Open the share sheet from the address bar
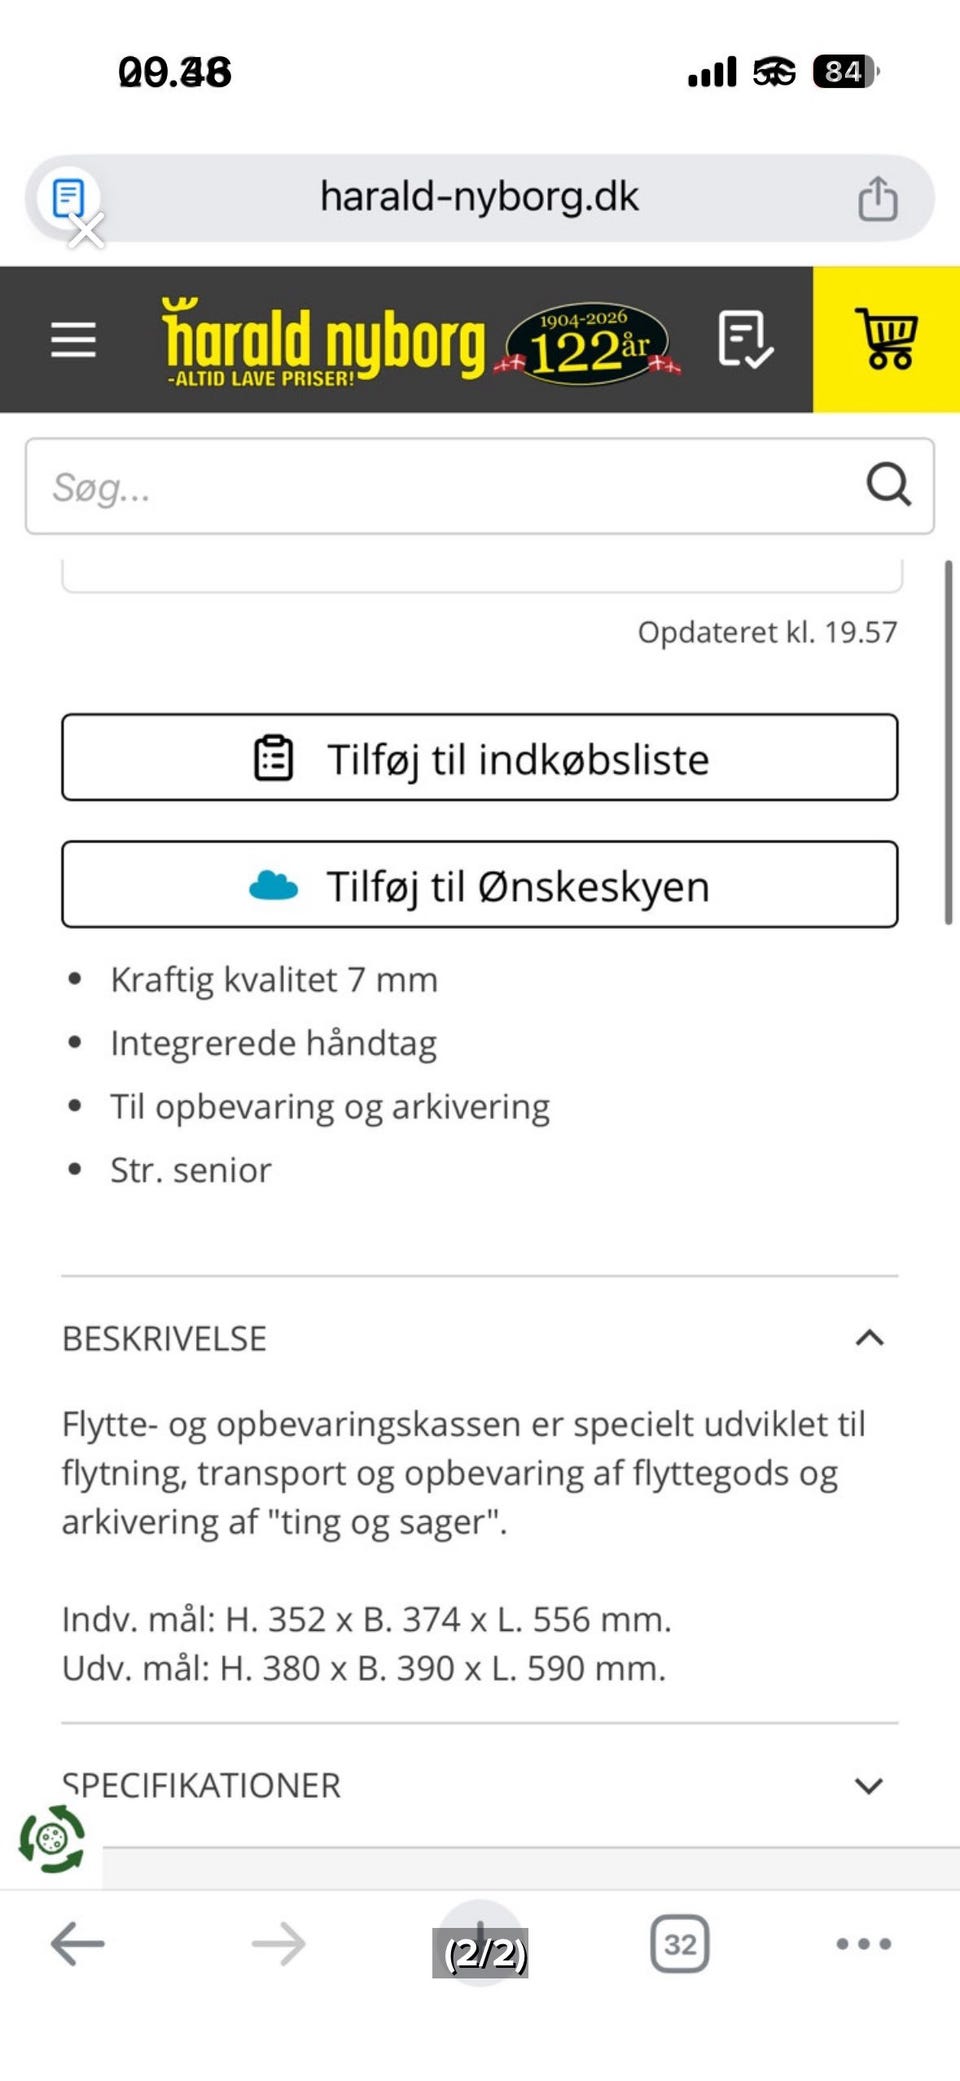The width and height of the screenshot is (960, 2081). tap(880, 196)
